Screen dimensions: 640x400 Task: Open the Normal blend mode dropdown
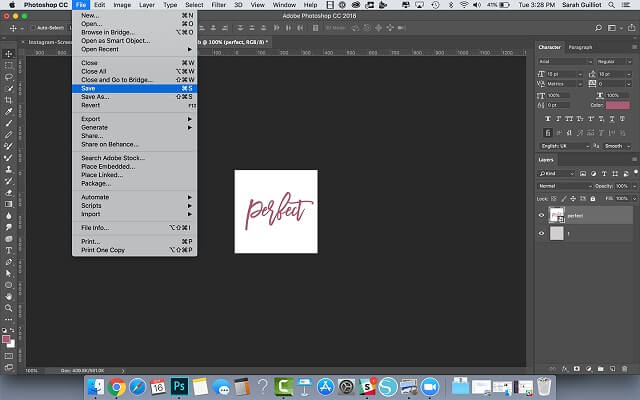564,186
